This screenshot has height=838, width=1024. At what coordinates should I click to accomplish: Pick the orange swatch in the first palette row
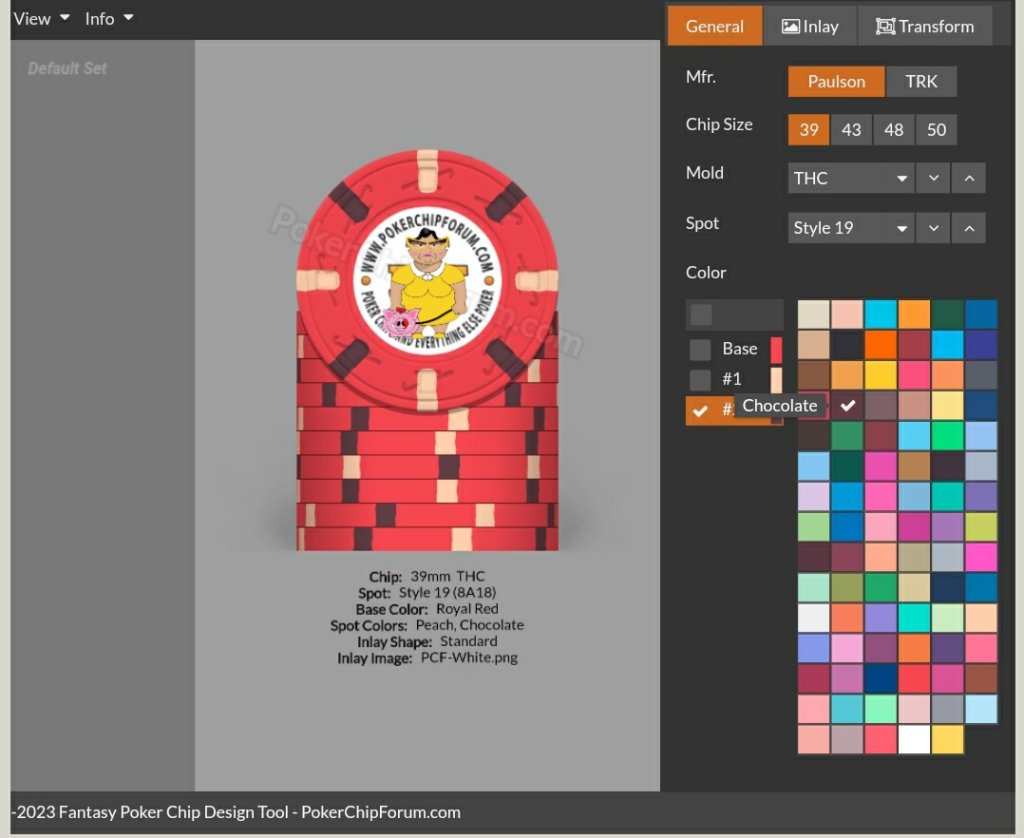tap(914, 314)
